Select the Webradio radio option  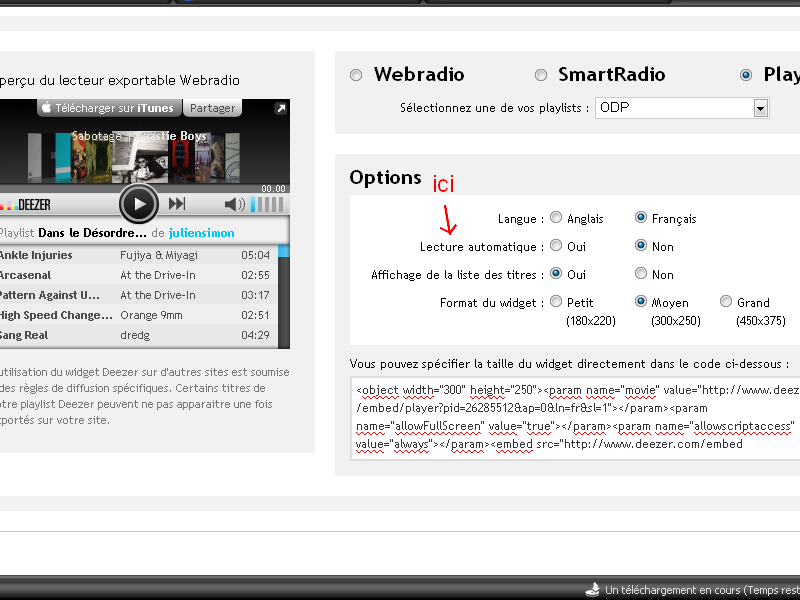(x=356, y=76)
